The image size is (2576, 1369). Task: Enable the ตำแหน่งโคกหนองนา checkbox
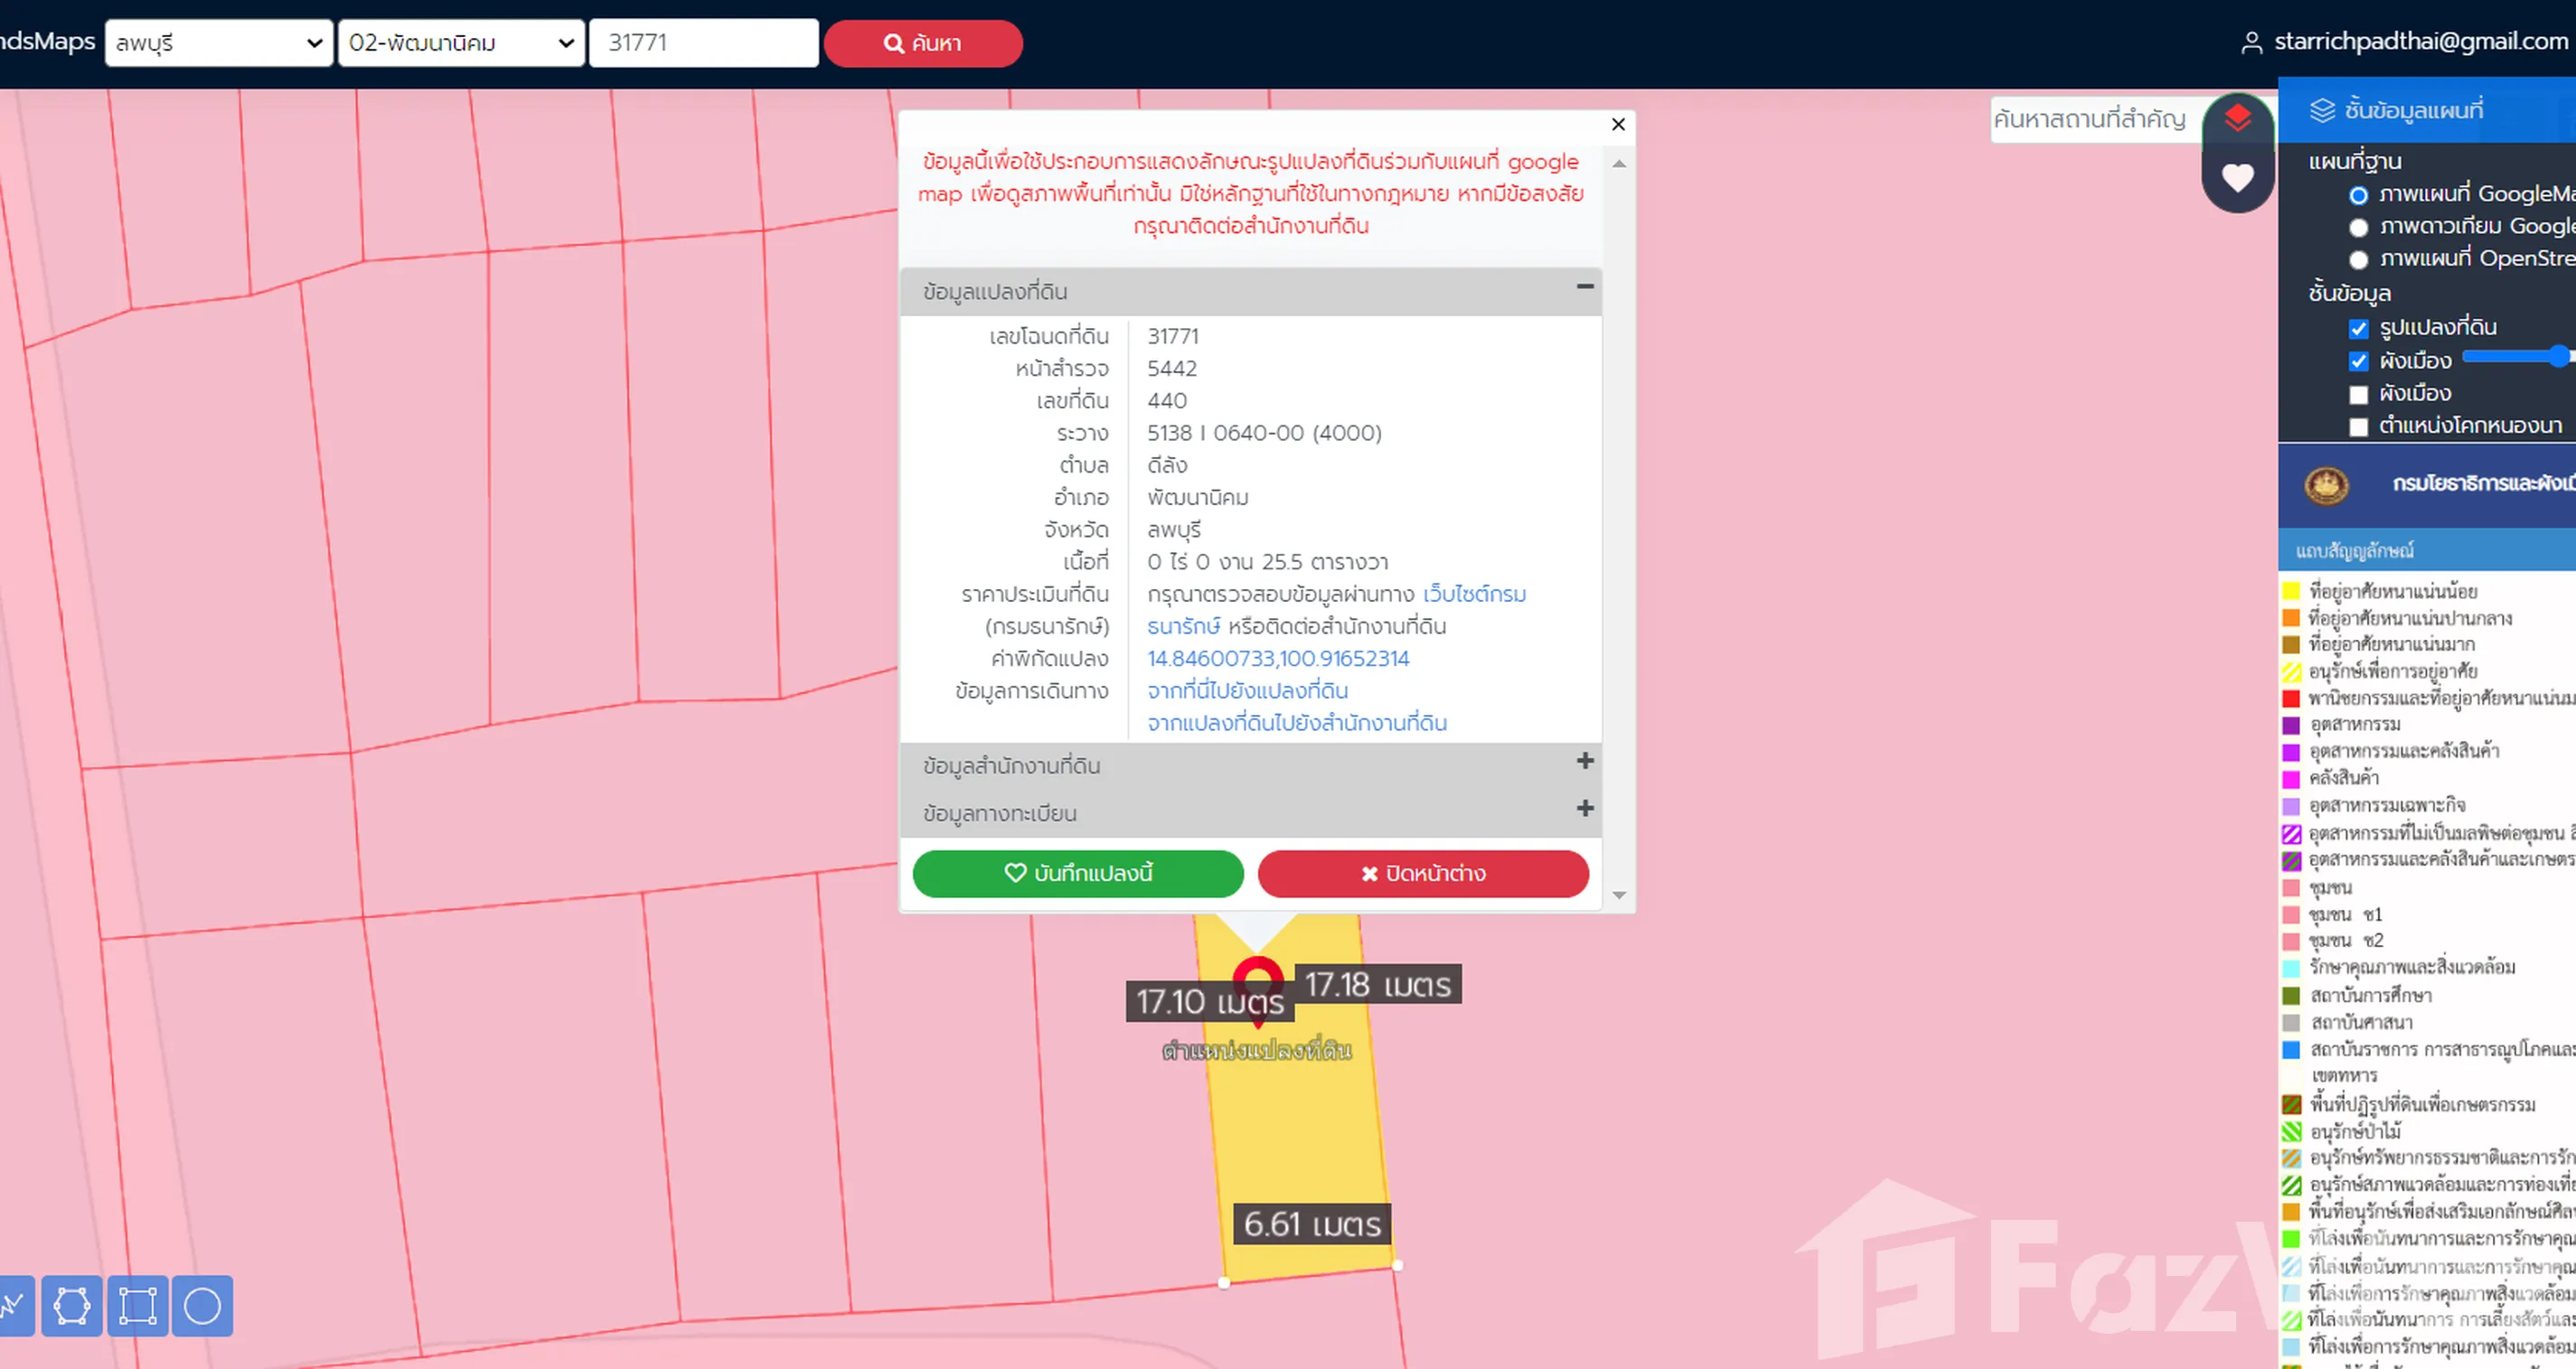click(x=2358, y=427)
